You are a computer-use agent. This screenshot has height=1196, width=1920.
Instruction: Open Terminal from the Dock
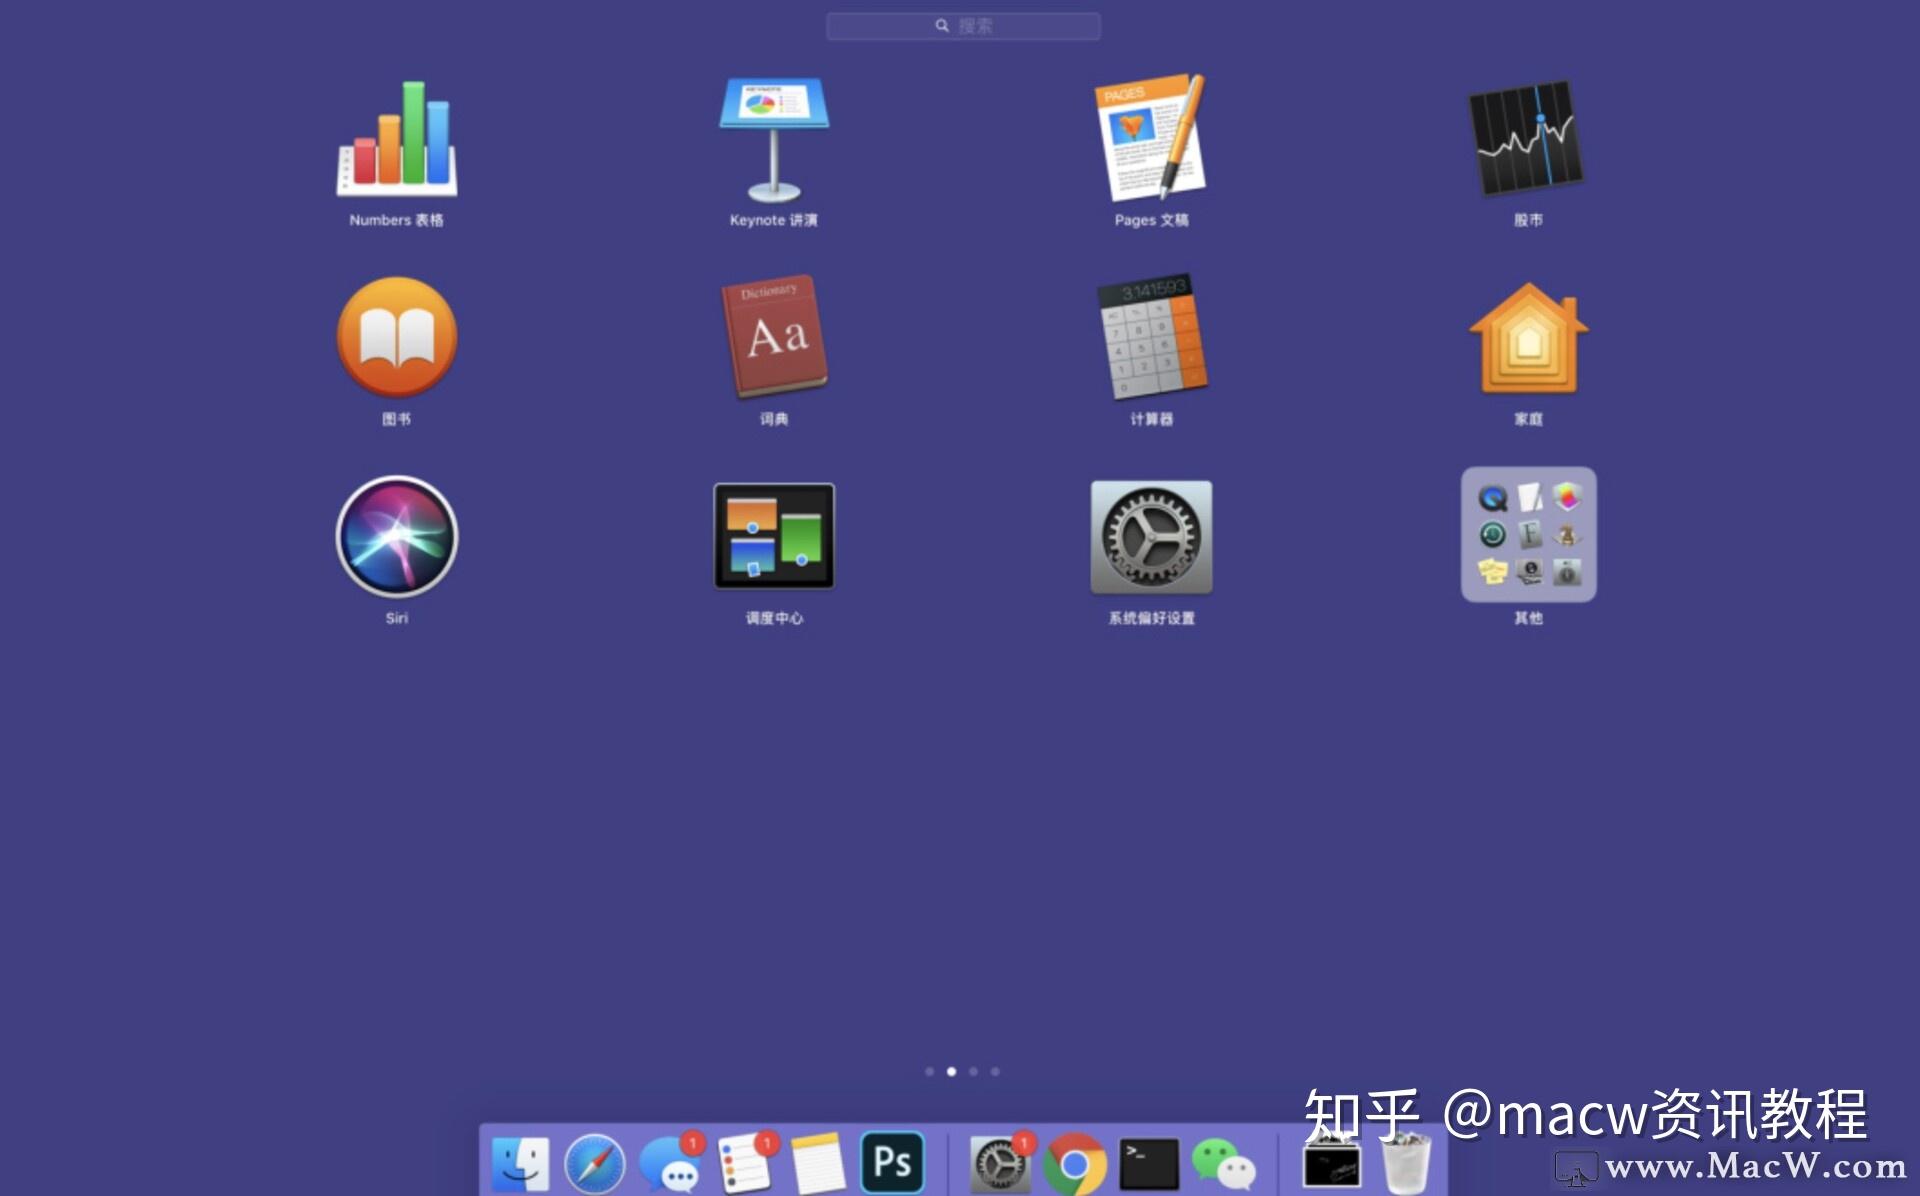point(1149,1164)
